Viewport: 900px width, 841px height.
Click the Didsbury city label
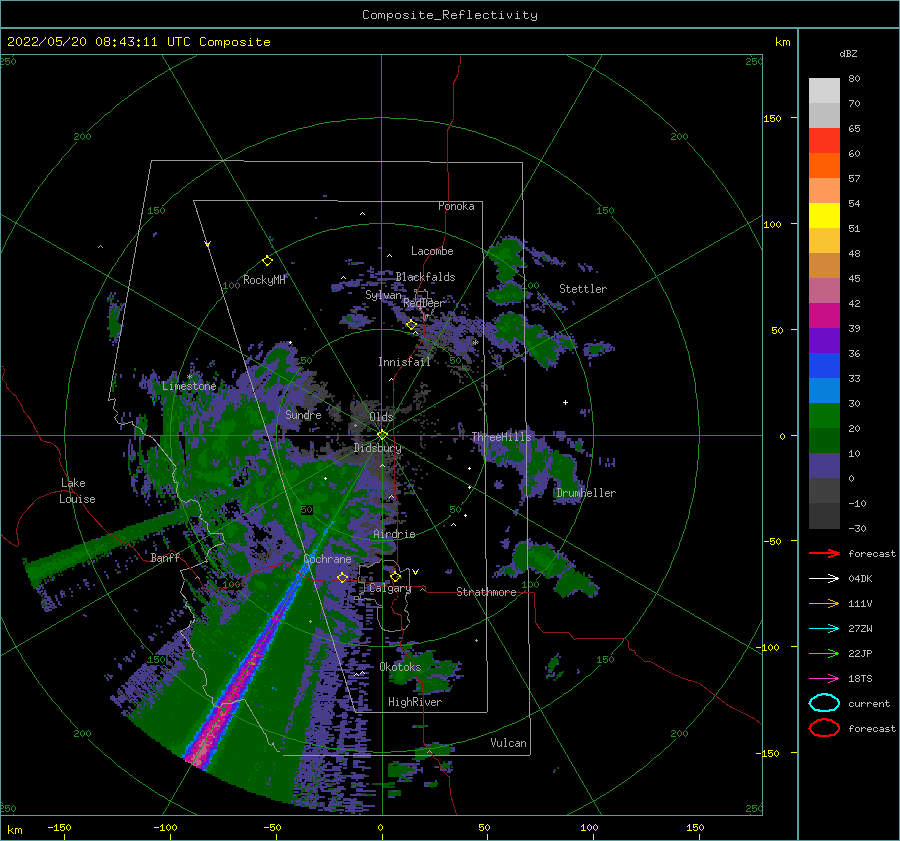coord(377,448)
